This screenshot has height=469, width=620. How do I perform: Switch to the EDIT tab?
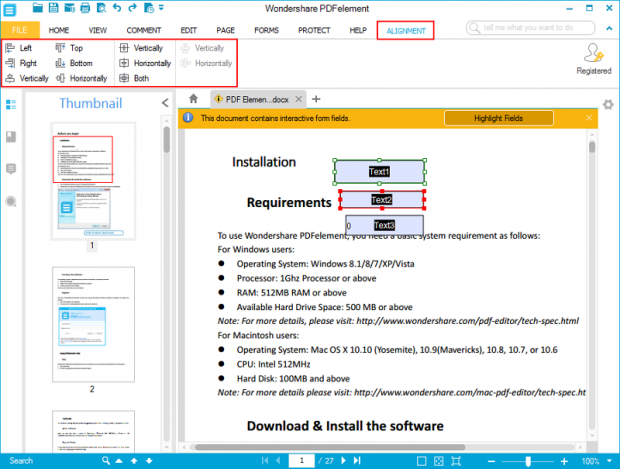coord(189,30)
